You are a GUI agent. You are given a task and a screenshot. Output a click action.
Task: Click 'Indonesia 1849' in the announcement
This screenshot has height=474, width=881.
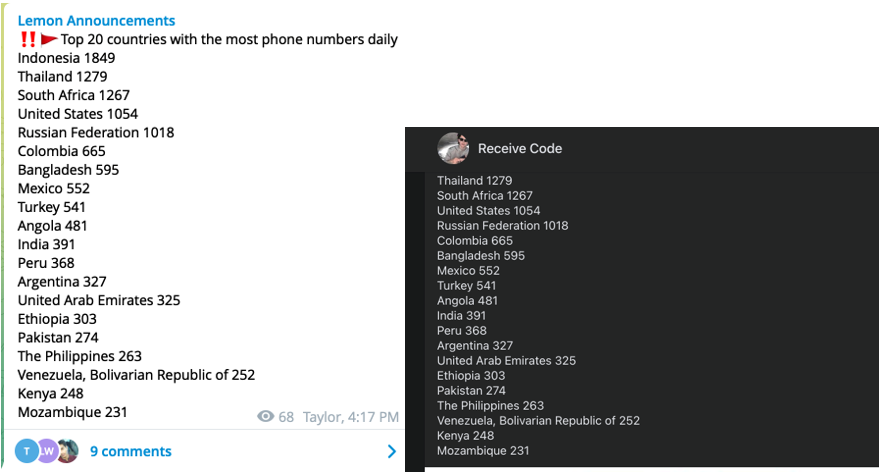[66, 58]
